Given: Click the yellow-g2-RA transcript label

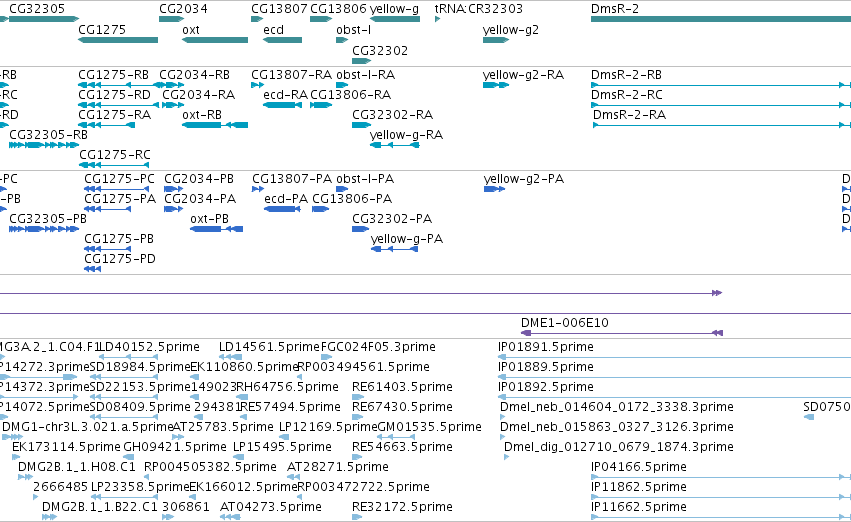Looking at the screenshot, I should pos(523,75).
